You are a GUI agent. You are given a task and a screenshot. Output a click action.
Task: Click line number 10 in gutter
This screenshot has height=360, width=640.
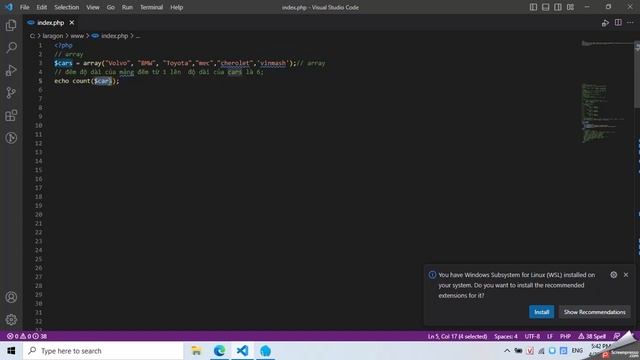pyautogui.click(x=38, y=125)
